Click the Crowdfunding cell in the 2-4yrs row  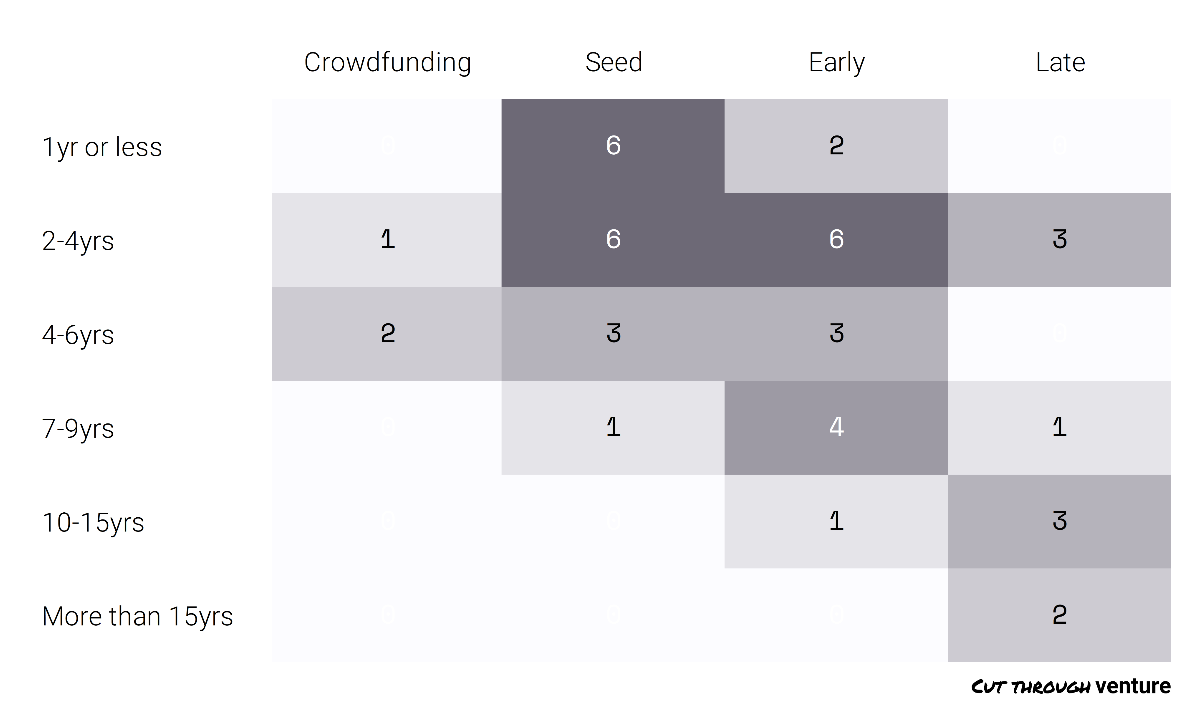(x=387, y=240)
